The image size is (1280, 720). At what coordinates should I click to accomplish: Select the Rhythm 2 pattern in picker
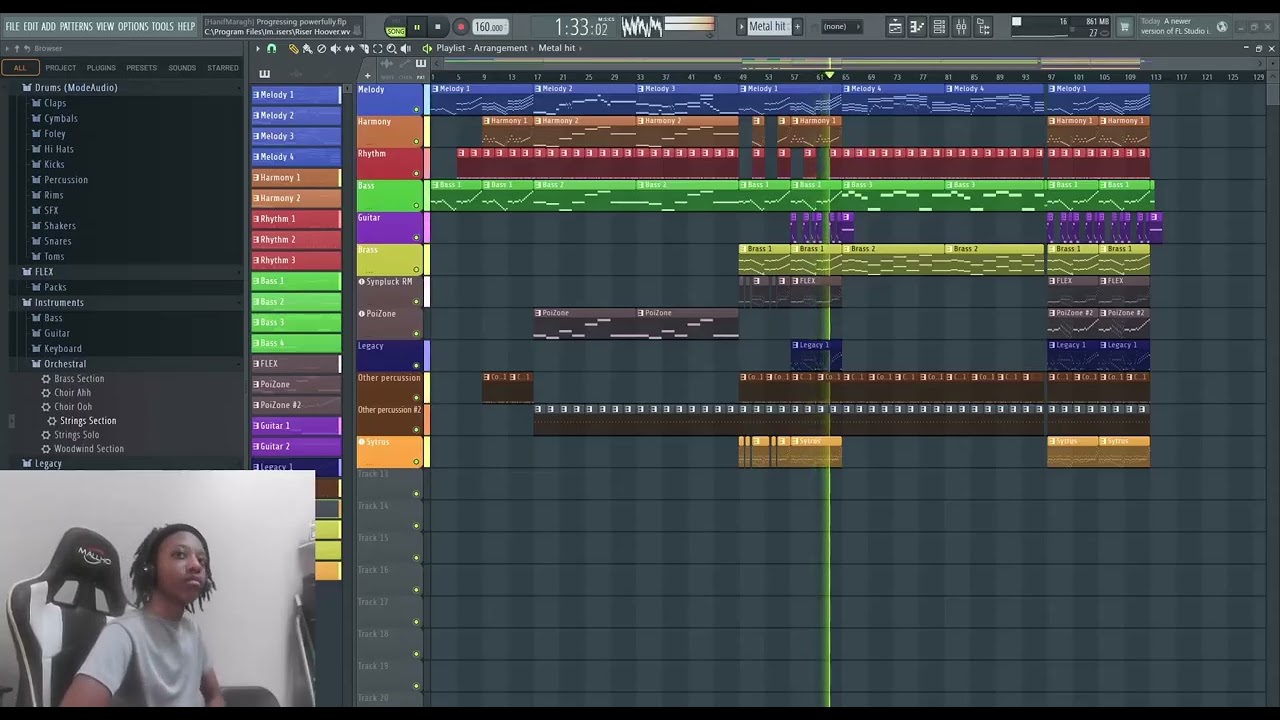pos(296,240)
